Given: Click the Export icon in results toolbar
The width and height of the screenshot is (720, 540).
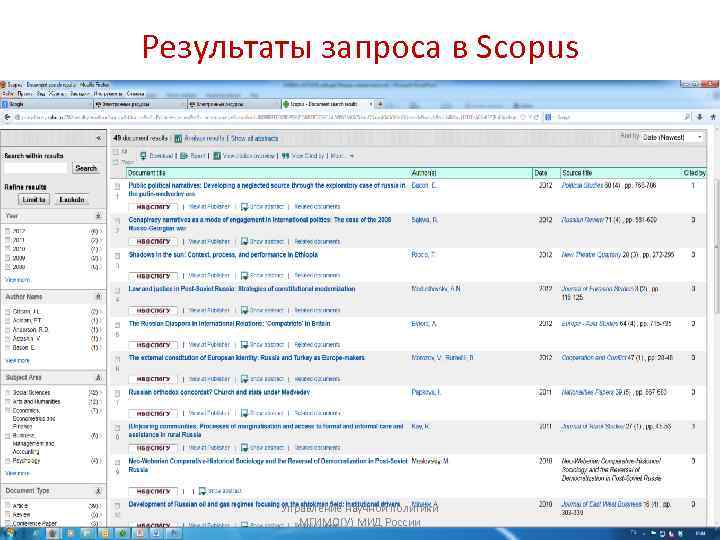Looking at the screenshot, I should (x=184, y=156).
